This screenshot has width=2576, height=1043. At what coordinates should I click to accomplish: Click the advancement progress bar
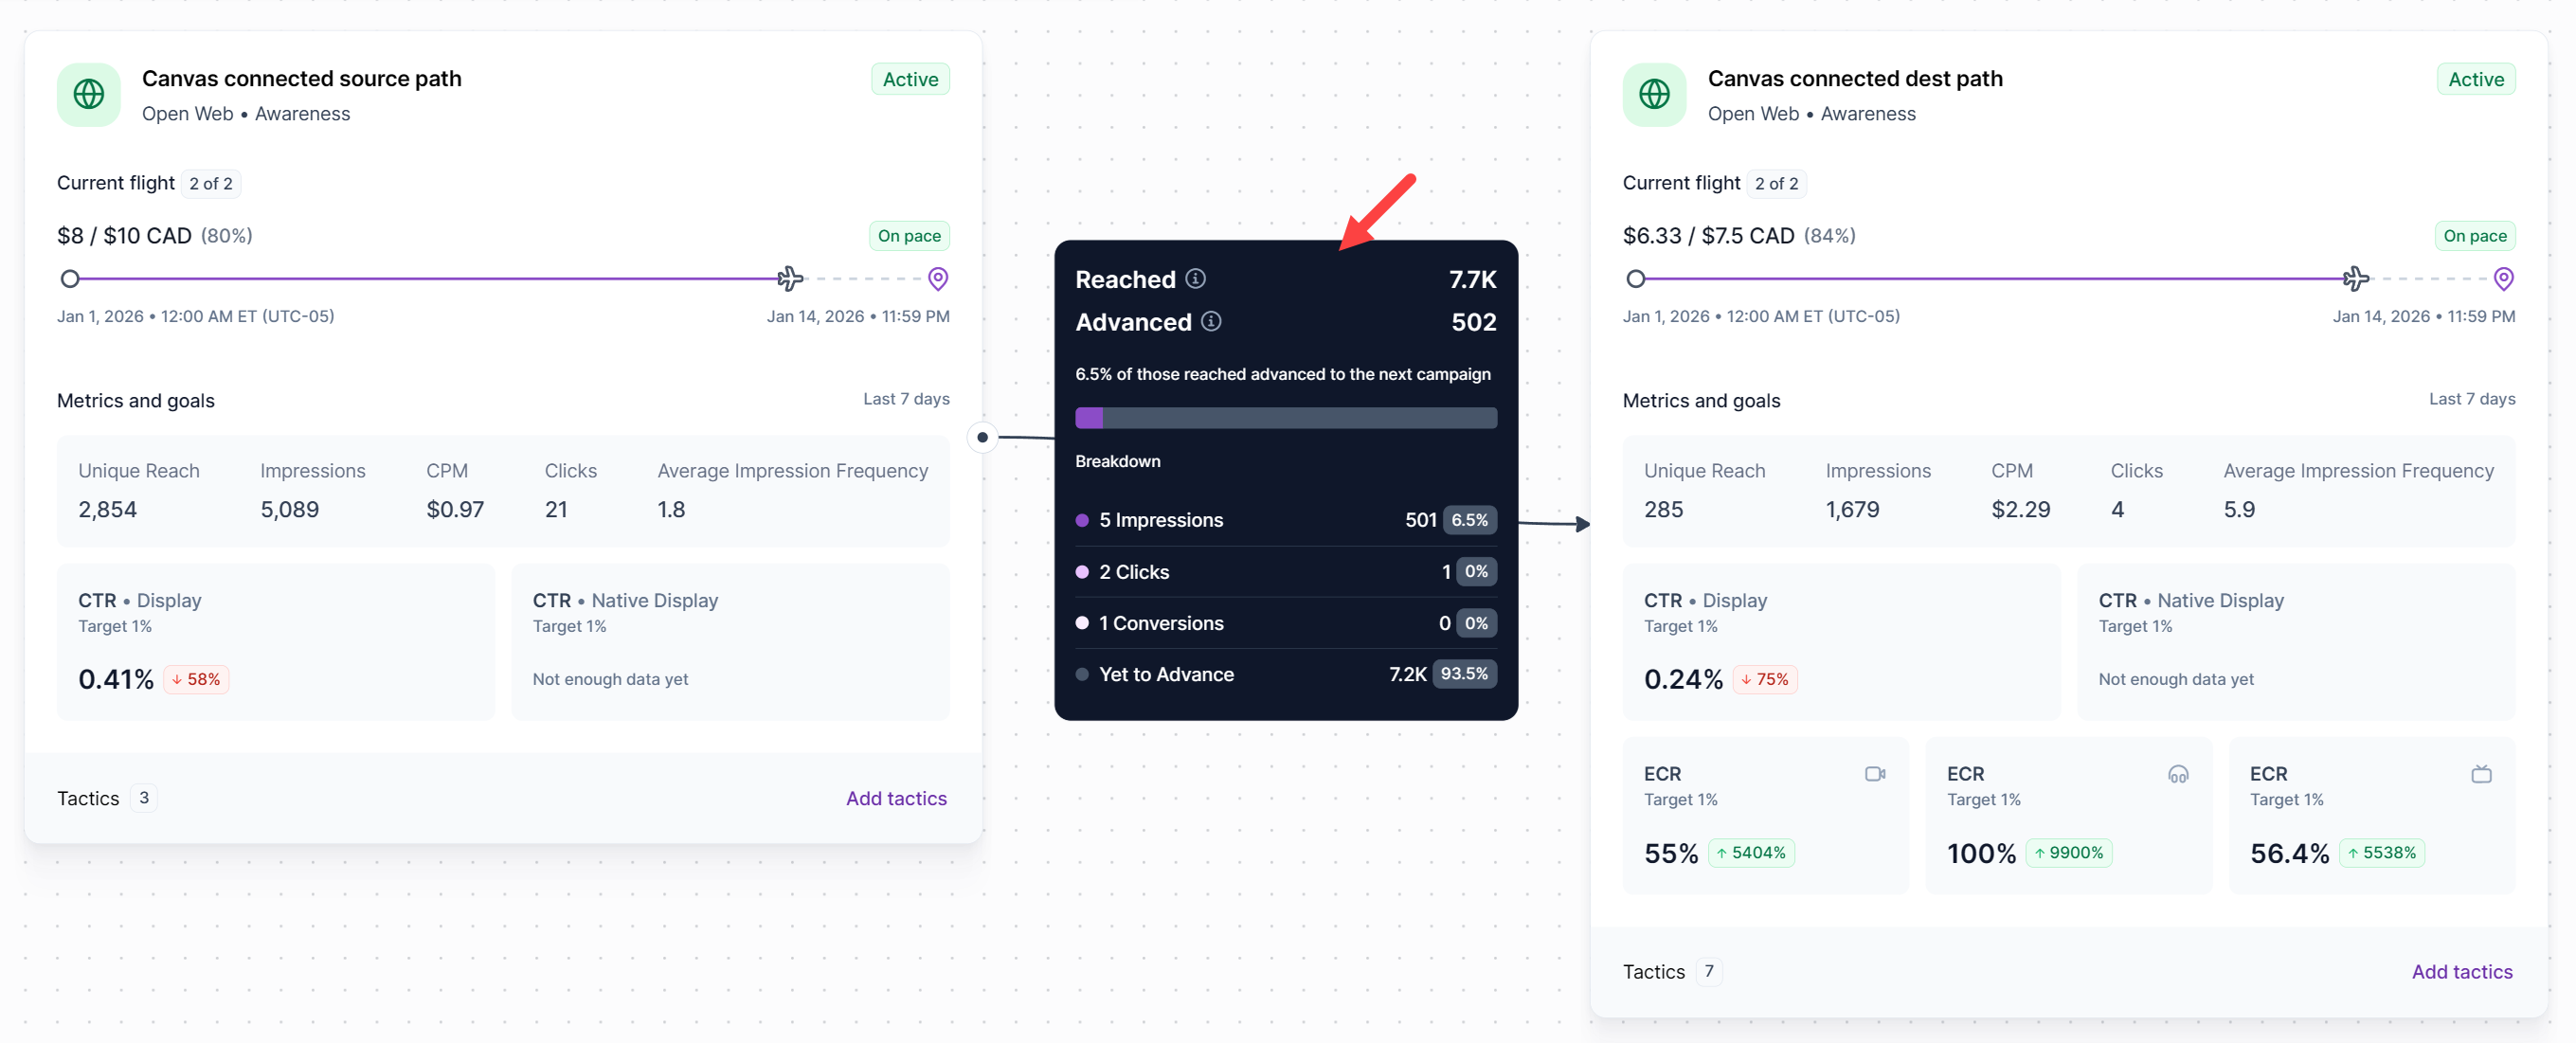click(x=1285, y=418)
